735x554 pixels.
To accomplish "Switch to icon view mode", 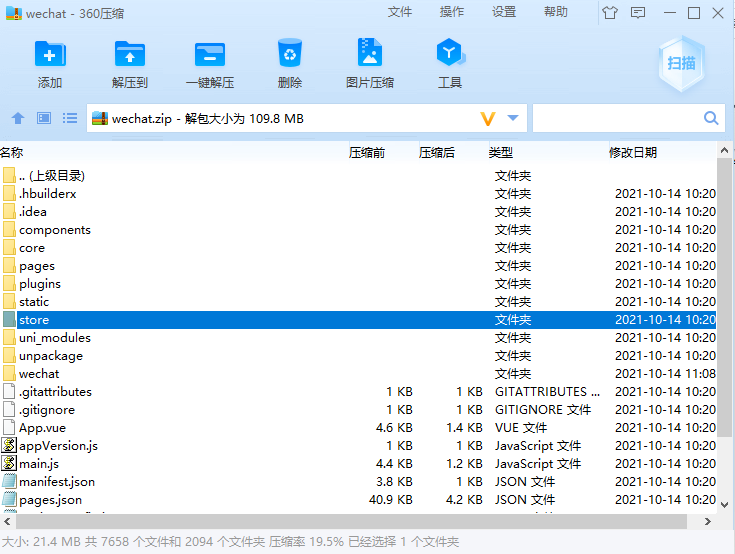I will pos(43,118).
